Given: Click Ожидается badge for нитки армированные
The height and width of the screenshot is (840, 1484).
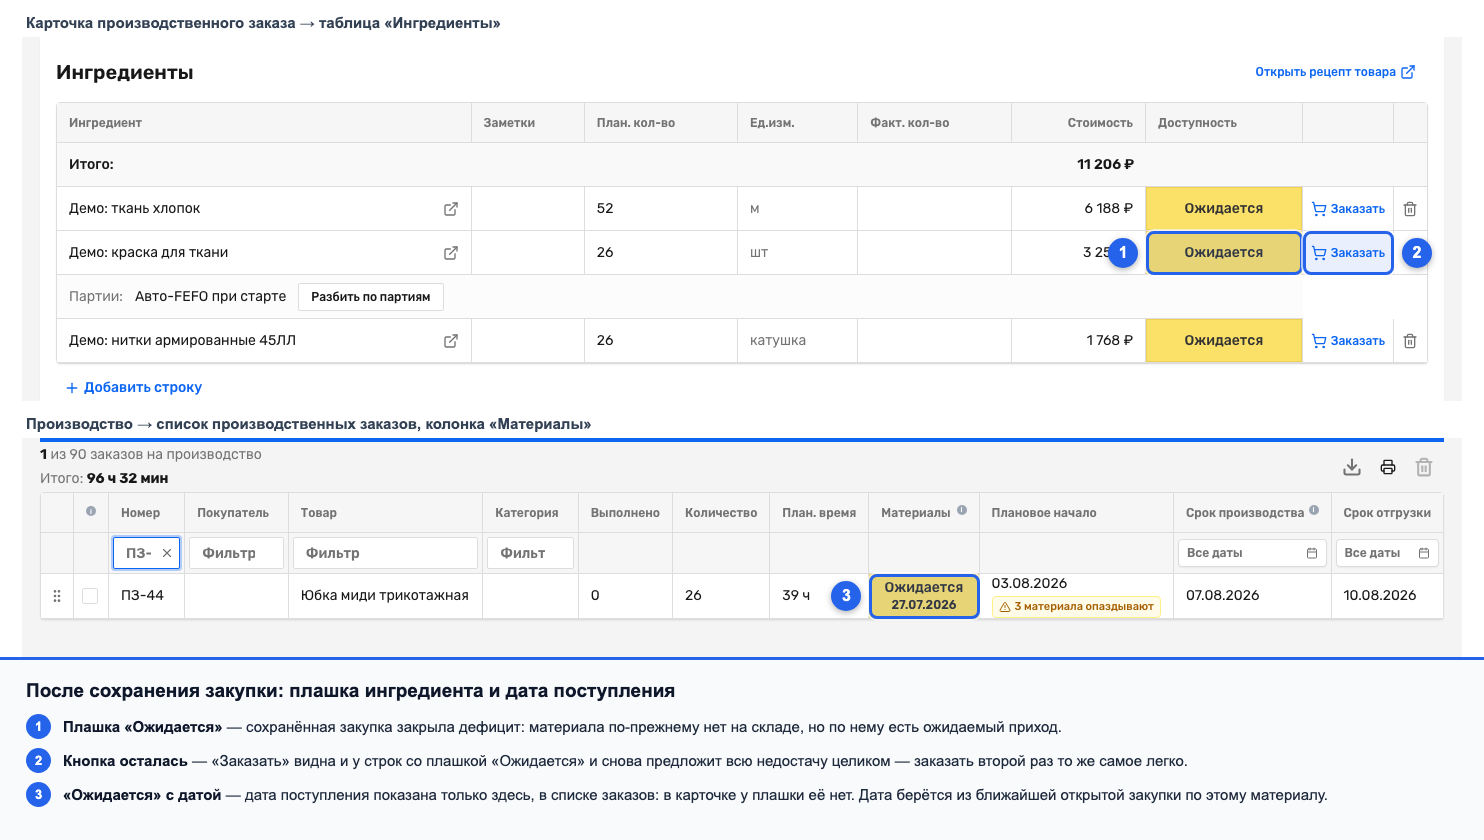Looking at the screenshot, I should click(1224, 341).
